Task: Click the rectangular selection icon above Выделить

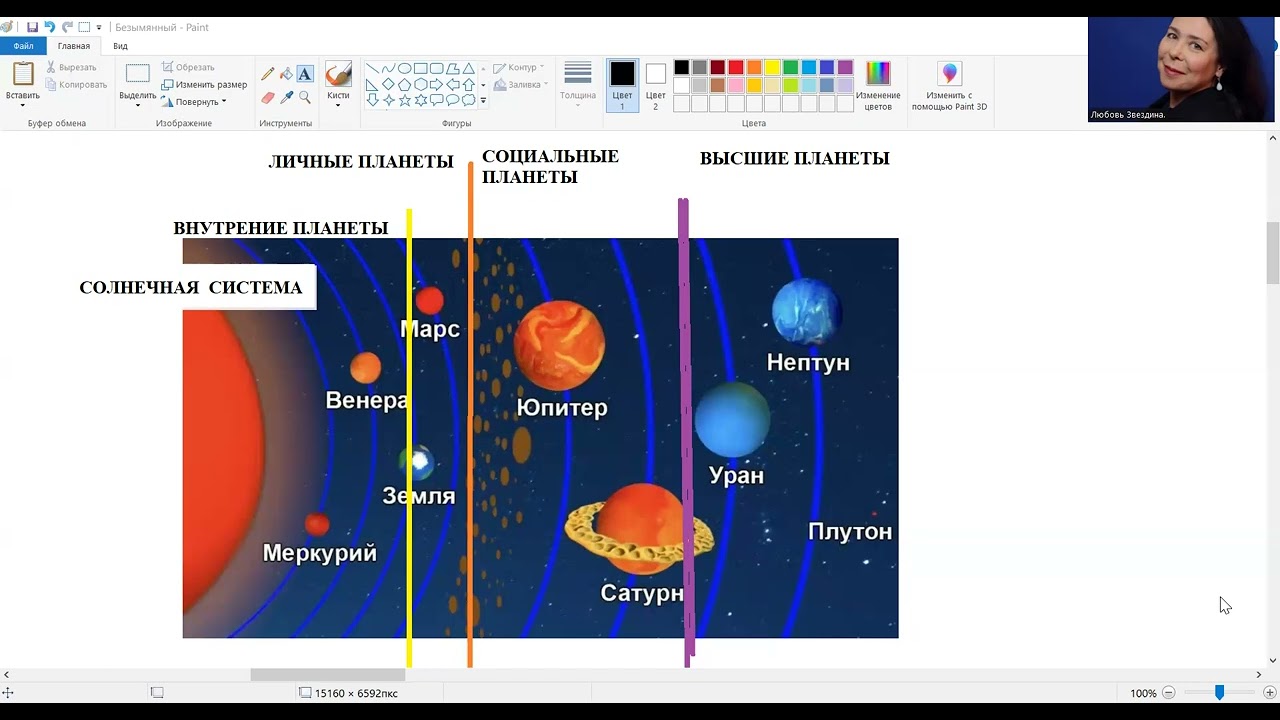Action: click(x=138, y=73)
